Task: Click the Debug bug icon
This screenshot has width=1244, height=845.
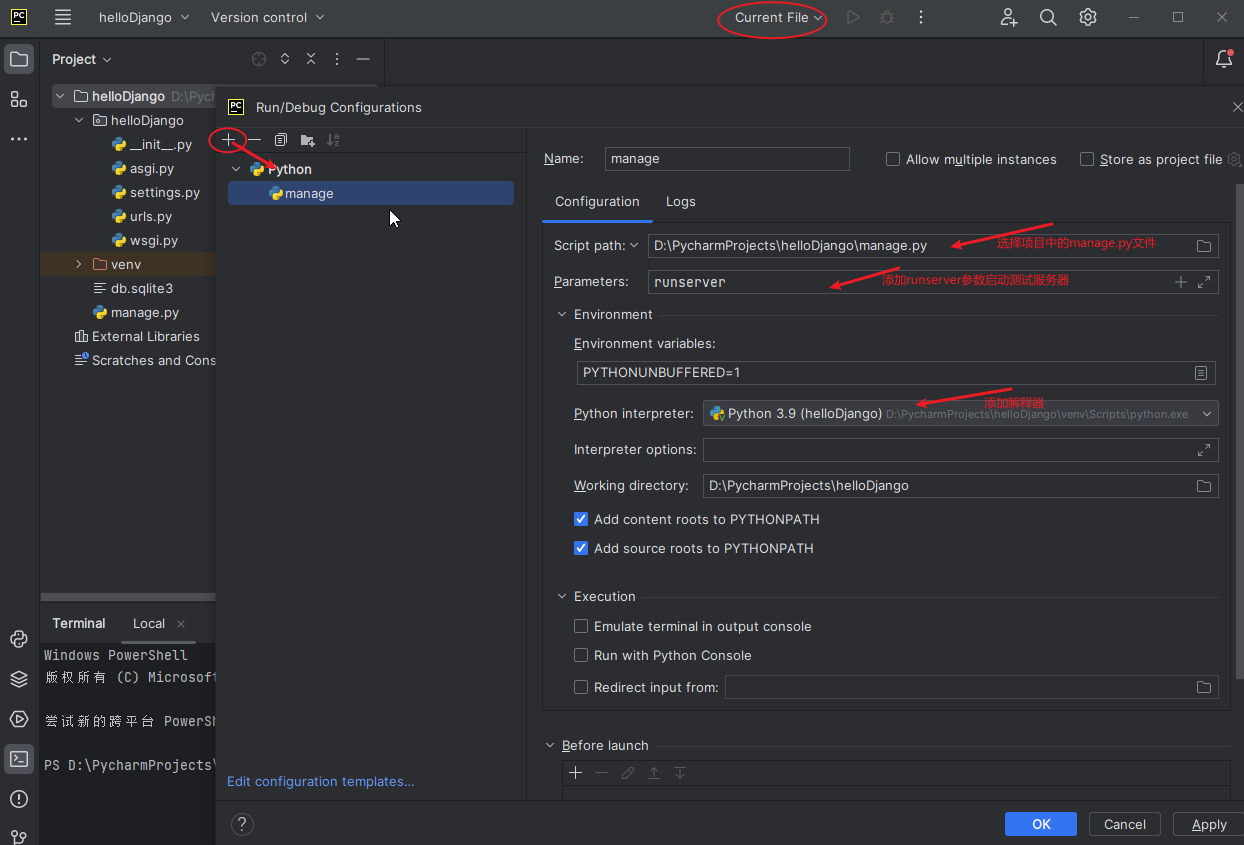Action: coord(886,17)
